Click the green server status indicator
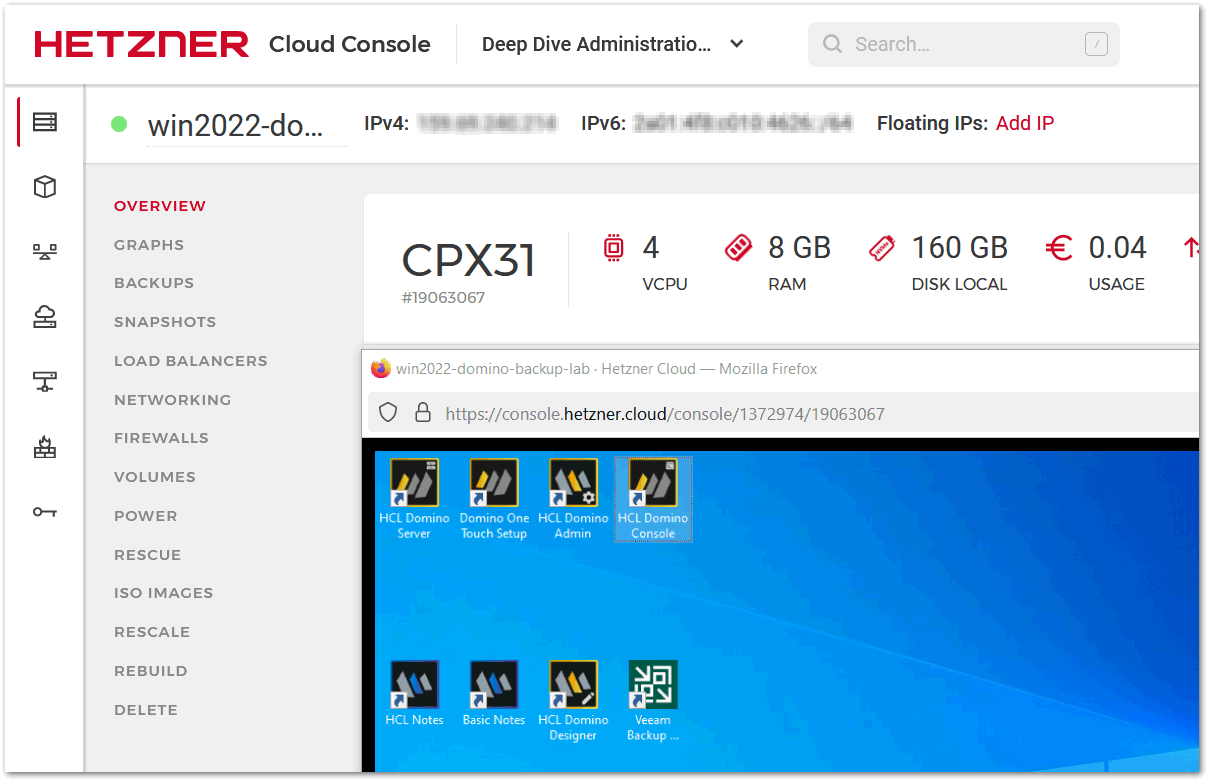The height and width of the screenshot is (781, 1208). [119, 124]
